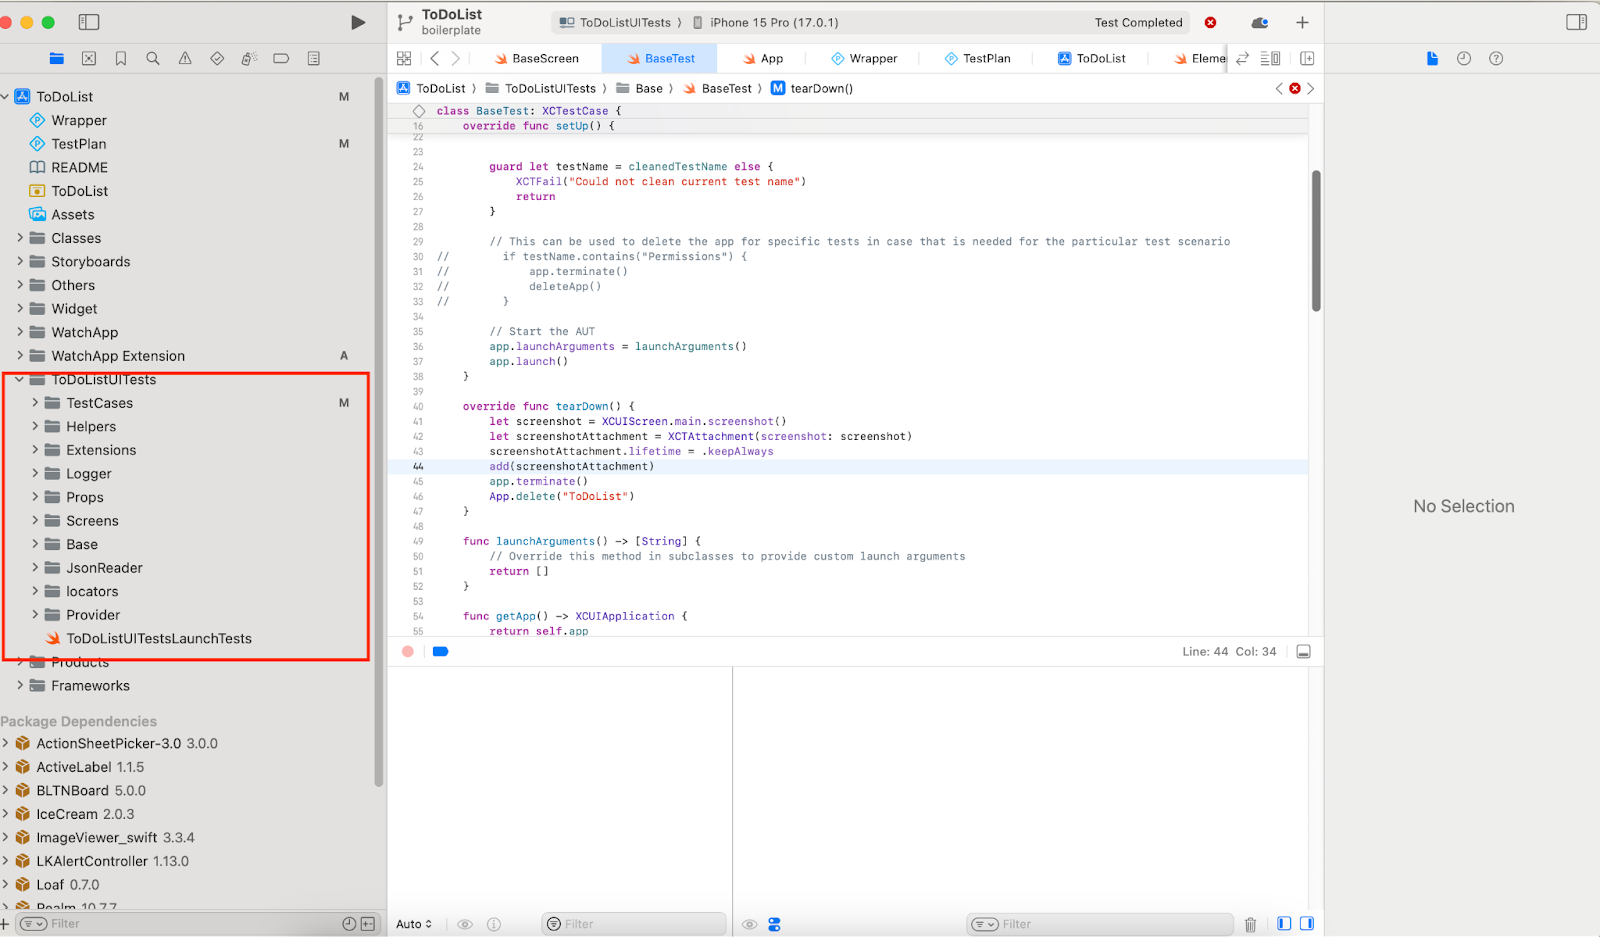Select the BaseTest tab
Image resolution: width=1600 pixels, height=937 pixels.
click(660, 59)
